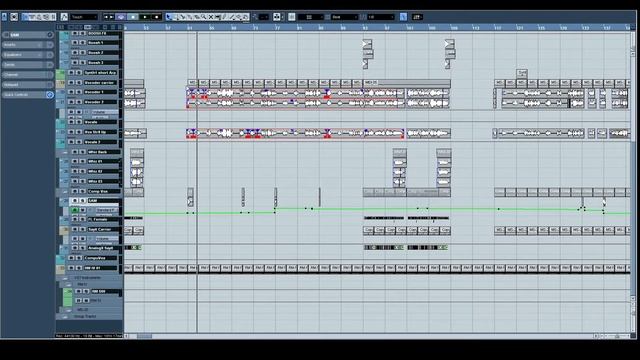Image resolution: width=640 pixels, height=360 pixels.
Task: Click the rightmost toolbar icon
Action: point(417,17)
